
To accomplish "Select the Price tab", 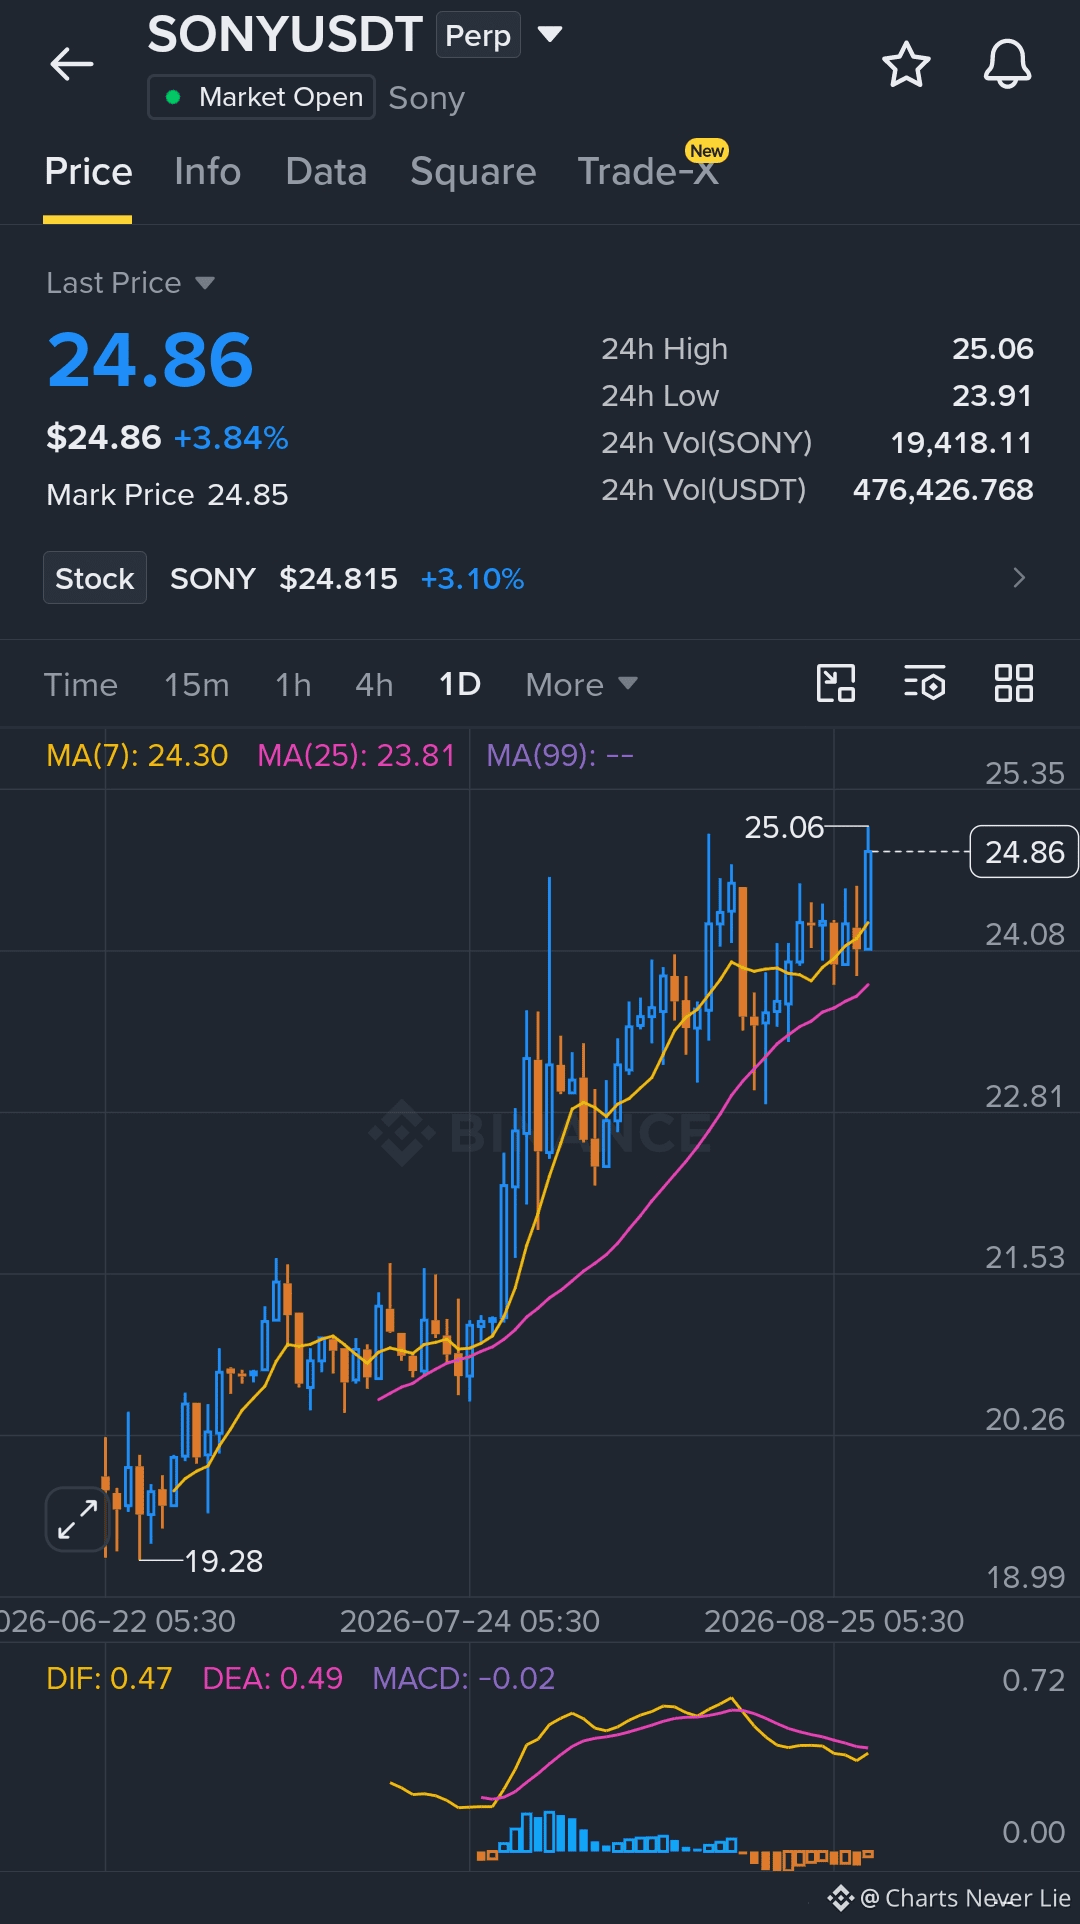I will click(88, 172).
